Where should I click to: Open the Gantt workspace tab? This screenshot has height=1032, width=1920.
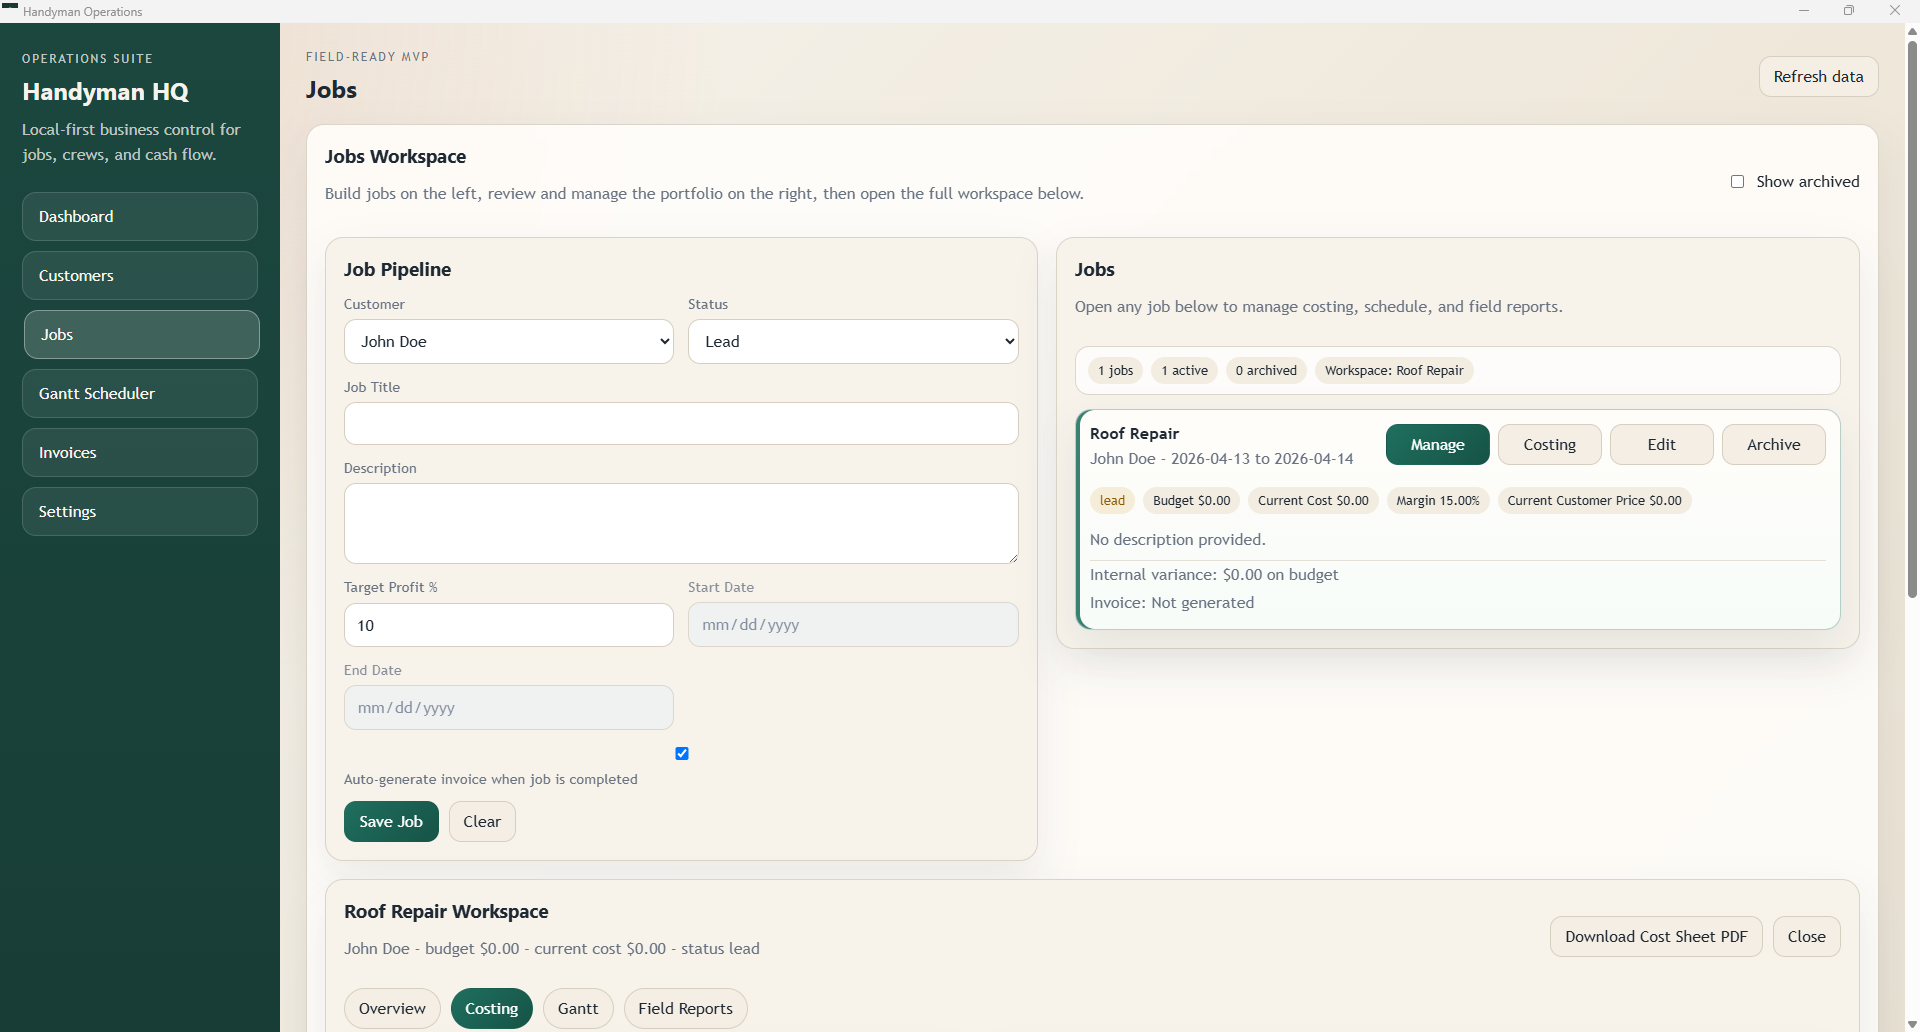578,1008
